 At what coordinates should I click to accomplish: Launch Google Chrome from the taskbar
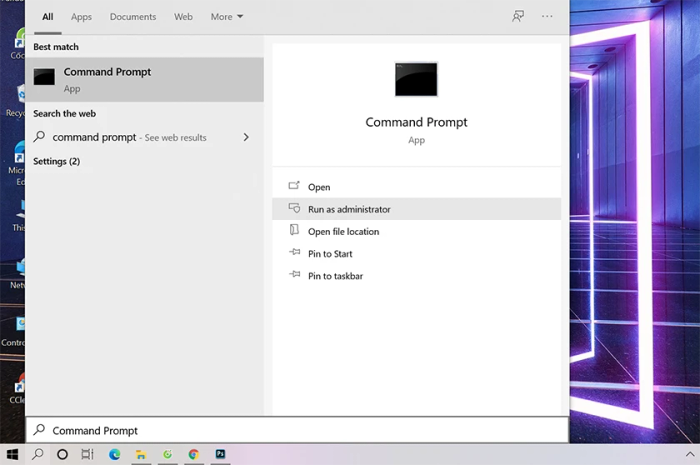click(x=193, y=454)
